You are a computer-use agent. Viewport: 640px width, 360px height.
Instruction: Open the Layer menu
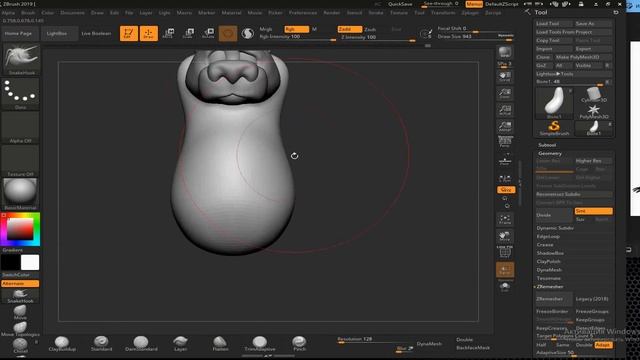[146, 13]
